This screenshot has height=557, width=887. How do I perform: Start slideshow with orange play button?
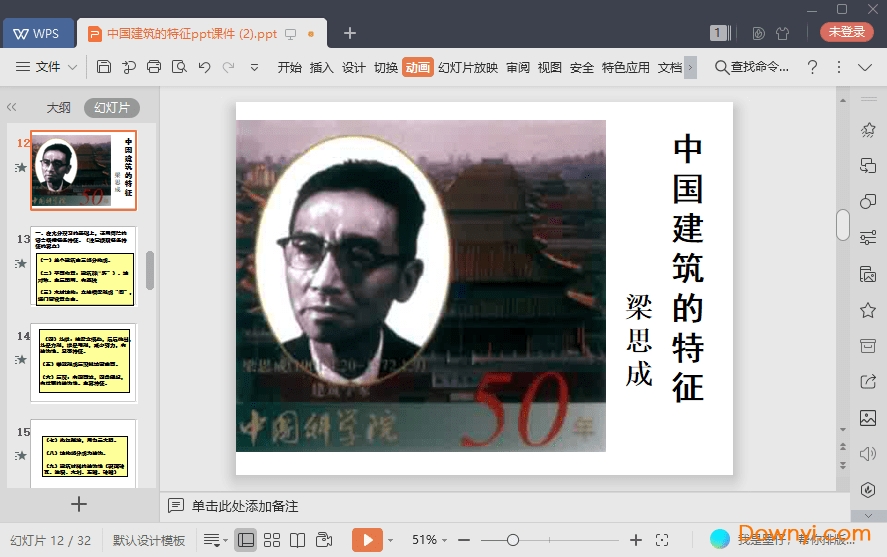[367, 540]
